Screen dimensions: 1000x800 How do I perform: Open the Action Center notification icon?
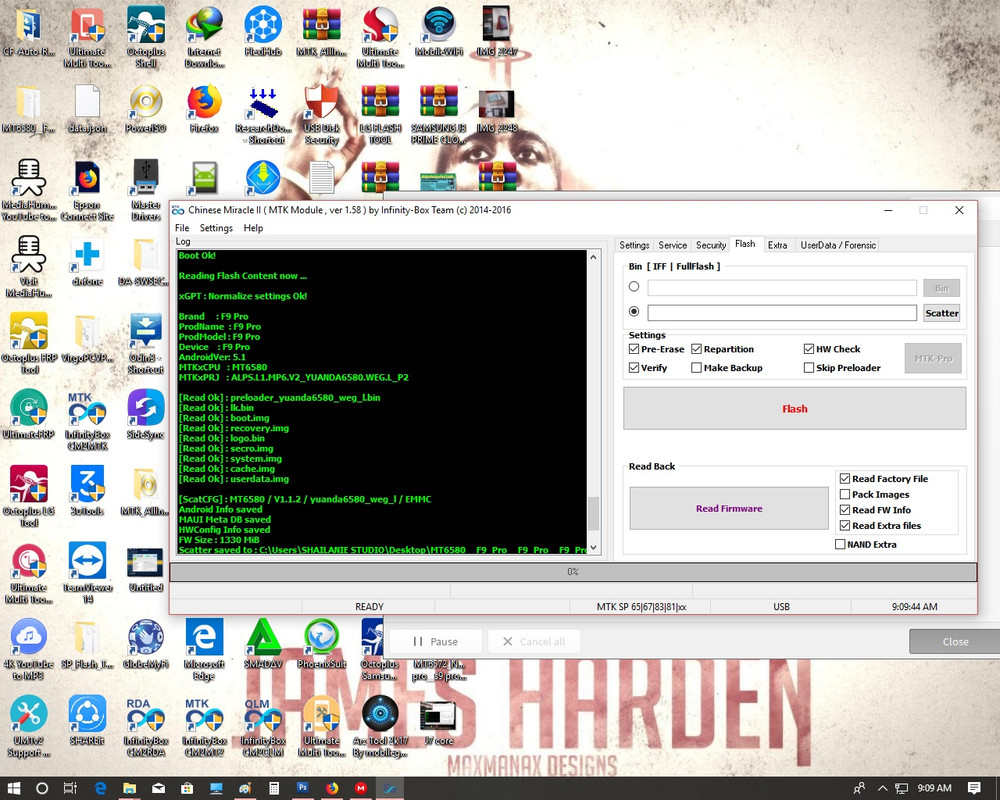(974, 788)
